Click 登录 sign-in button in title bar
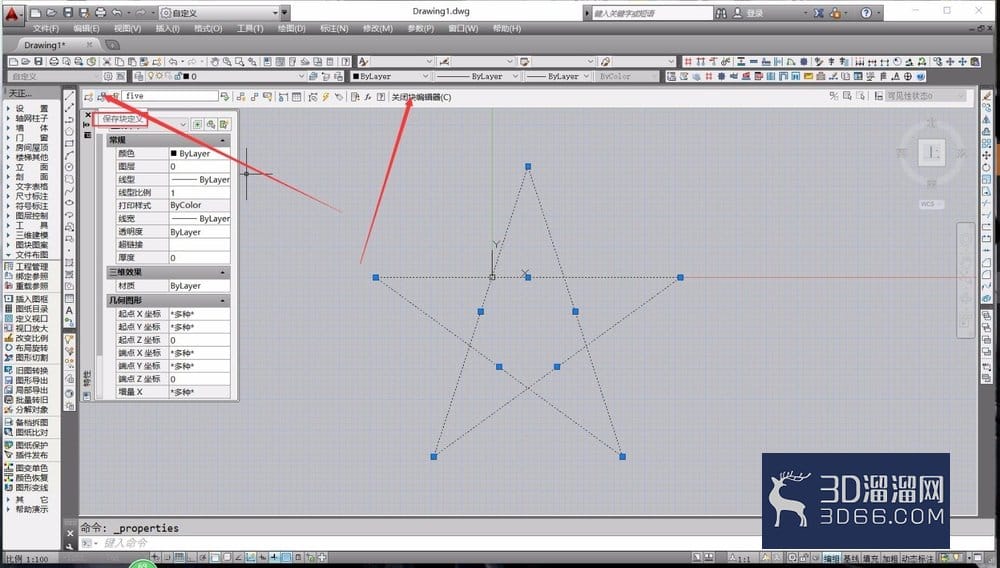The height and width of the screenshot is (568, 1000). (749, 13)
